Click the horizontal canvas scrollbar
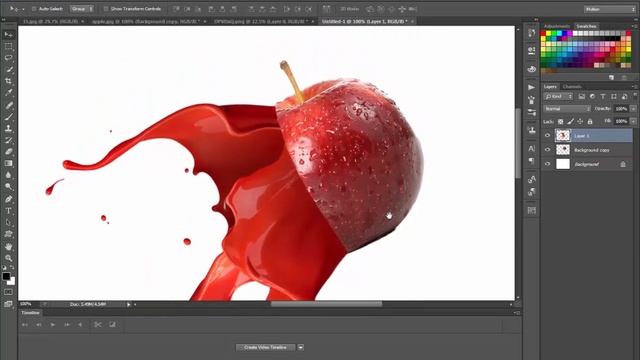The height and width of the screenshot is (360, 640). pyautogui.click(x=327, y=304)
